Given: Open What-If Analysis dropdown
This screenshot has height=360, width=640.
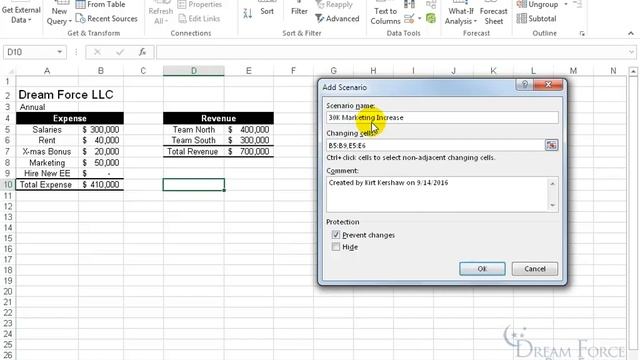Looking at the screenshot, I should [461, 16].
